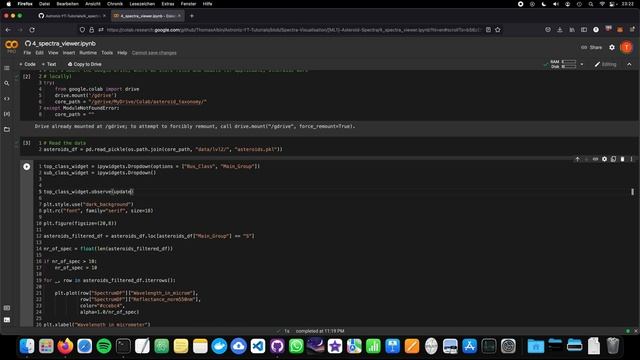This screenshot has height=360, width=640.
Task: Open the Insert menu in Colab
Action: pyautogui.click(x=69, y=53)
